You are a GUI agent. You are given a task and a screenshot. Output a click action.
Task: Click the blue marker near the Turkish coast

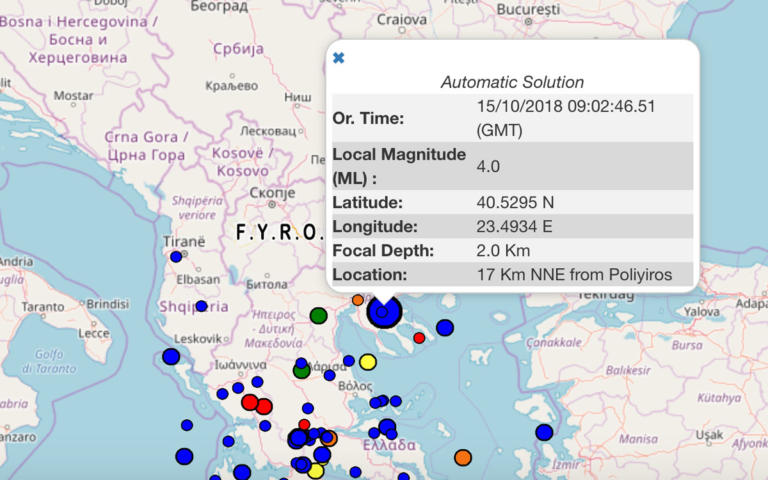[x=544, y=432]
